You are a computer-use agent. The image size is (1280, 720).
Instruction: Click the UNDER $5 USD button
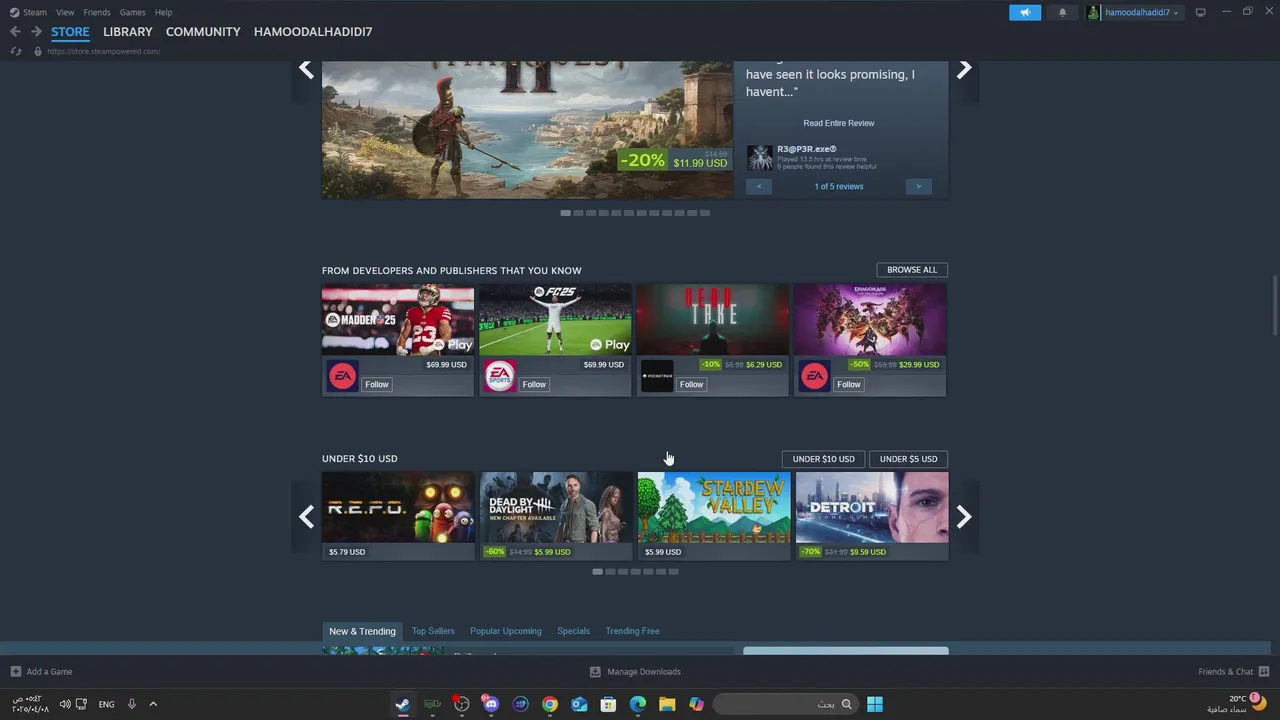[909, 459]
